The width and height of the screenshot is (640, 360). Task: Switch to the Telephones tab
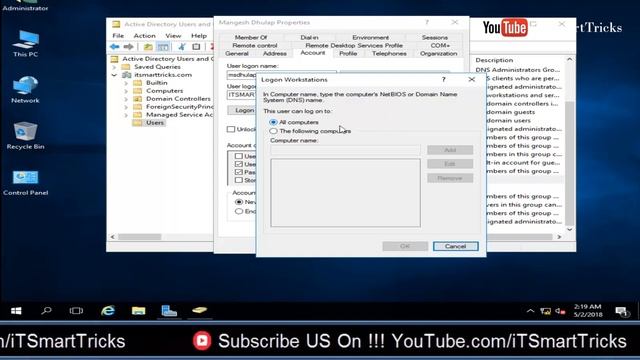389,53
